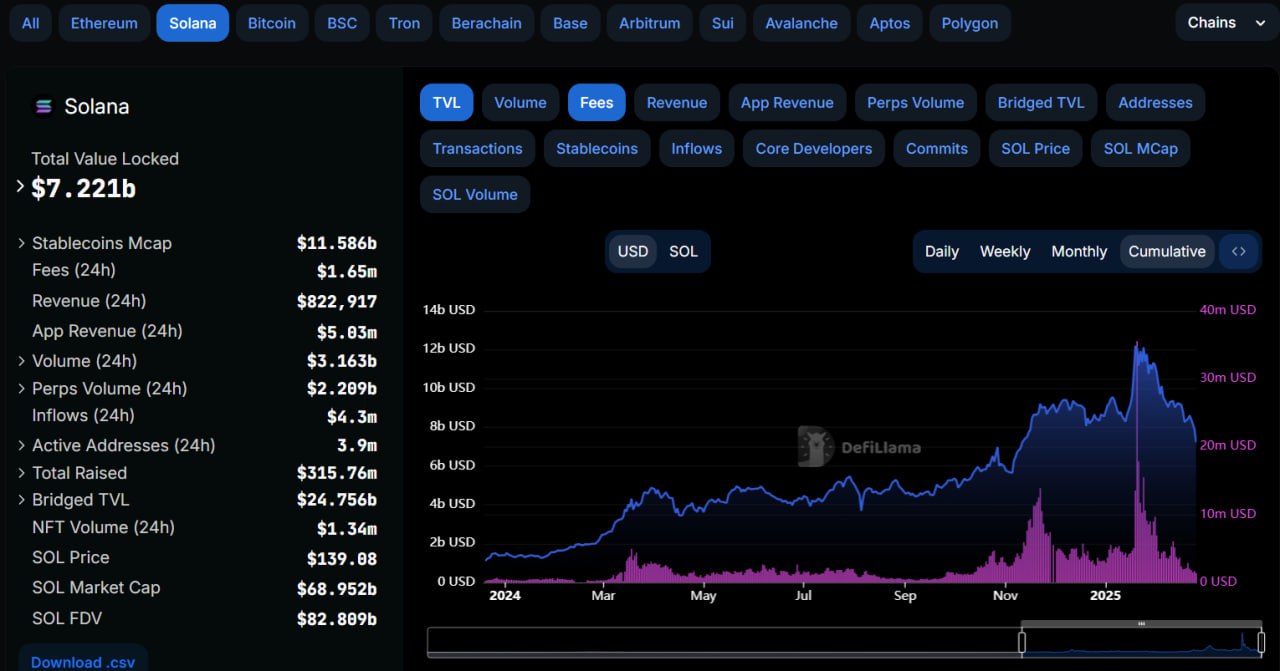Select SOL as chart denomination
1280x671 pixels.
684,252
